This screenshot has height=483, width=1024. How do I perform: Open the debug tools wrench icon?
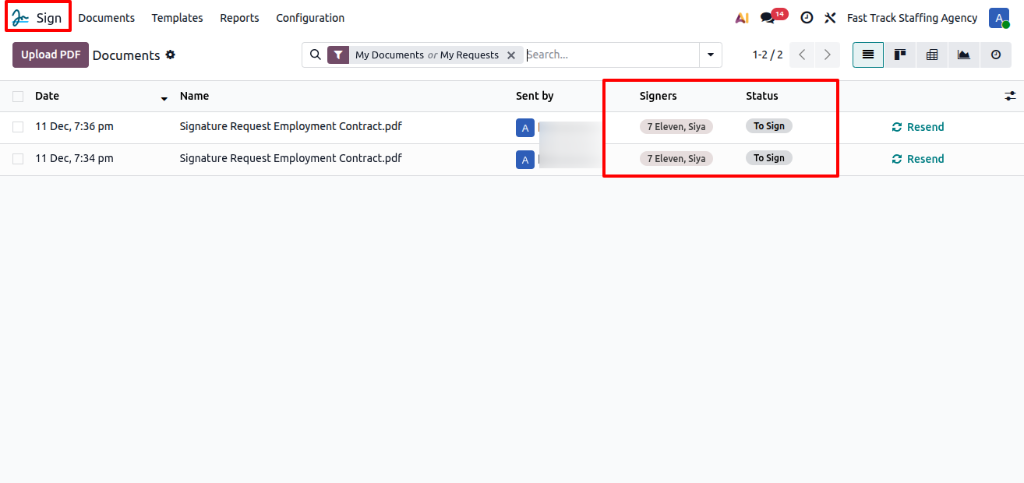coord(830,18)
